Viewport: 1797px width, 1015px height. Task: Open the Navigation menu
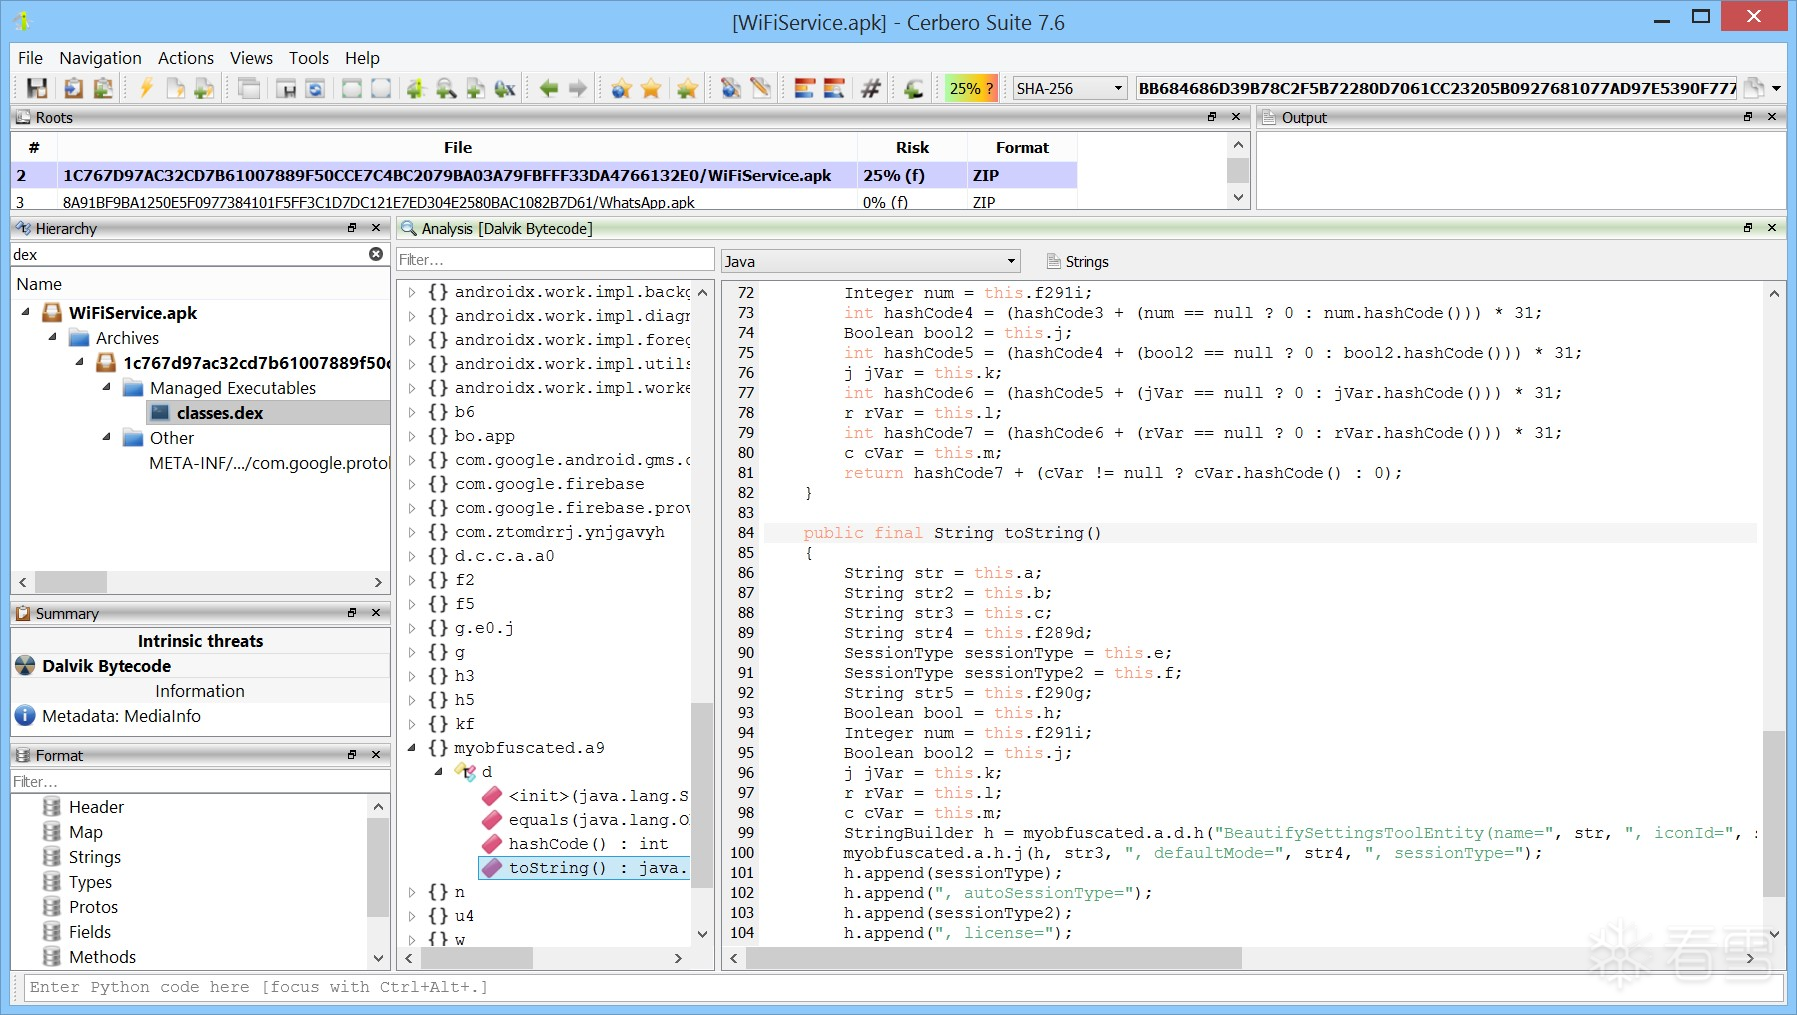coord(100,58)
